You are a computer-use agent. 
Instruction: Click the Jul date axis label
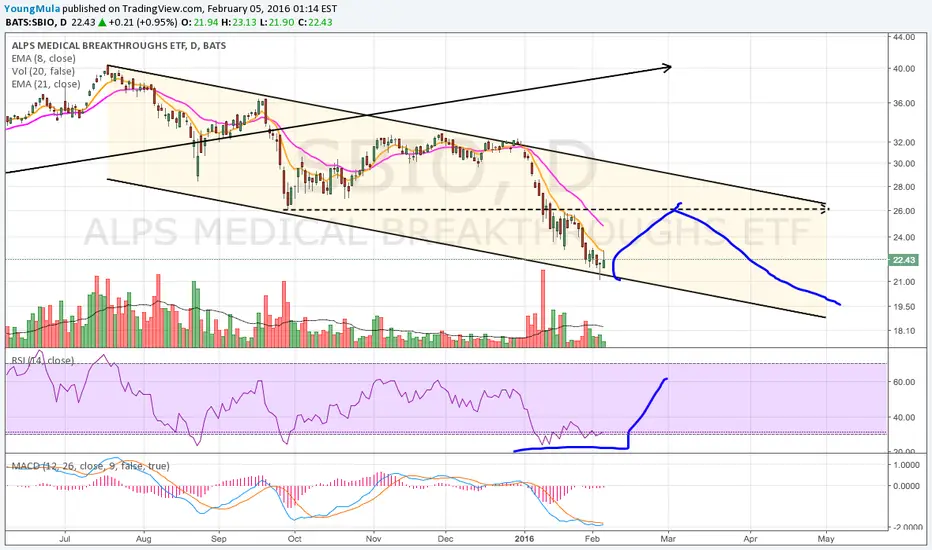click(65, 539)
